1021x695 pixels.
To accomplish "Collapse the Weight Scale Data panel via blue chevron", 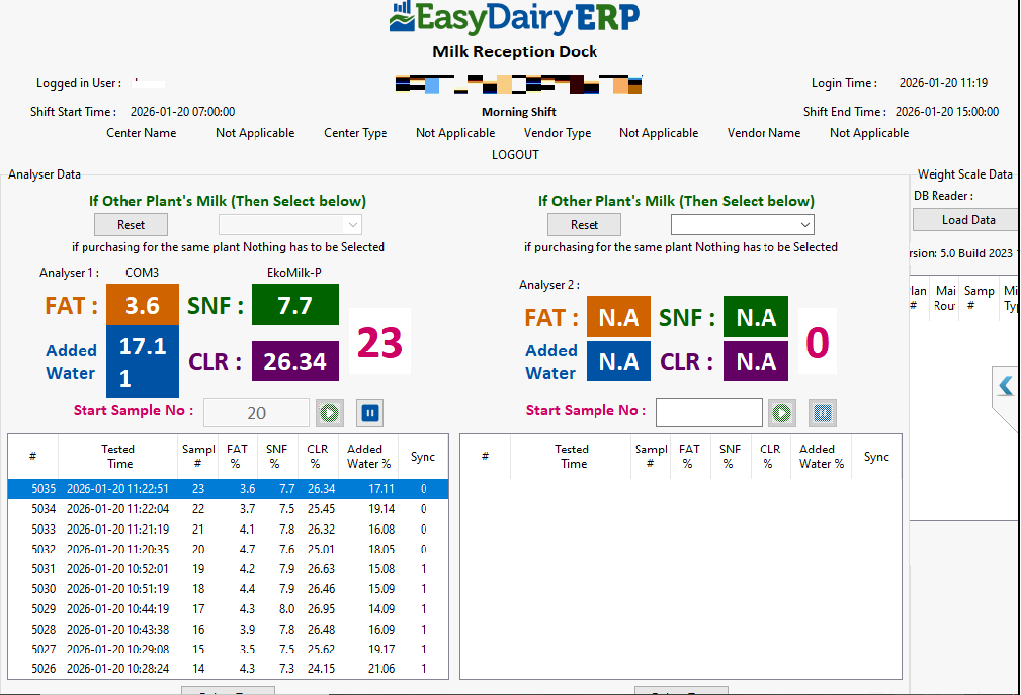I will tap(1008, 384).
